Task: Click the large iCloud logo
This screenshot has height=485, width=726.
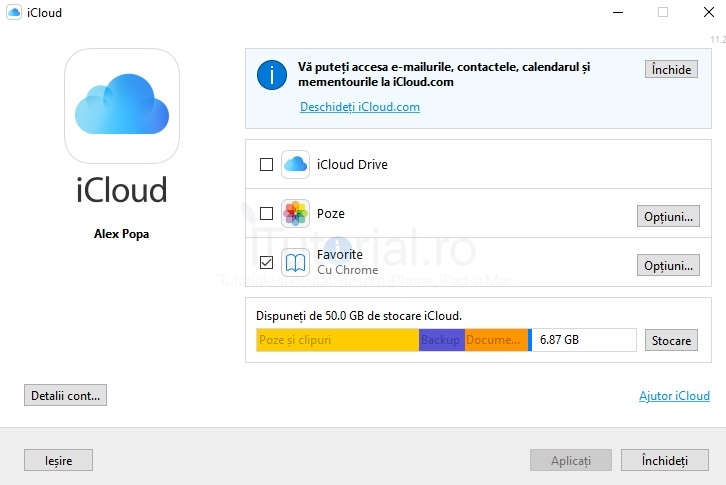Action: pyautogui.click(x=122, y=106)
